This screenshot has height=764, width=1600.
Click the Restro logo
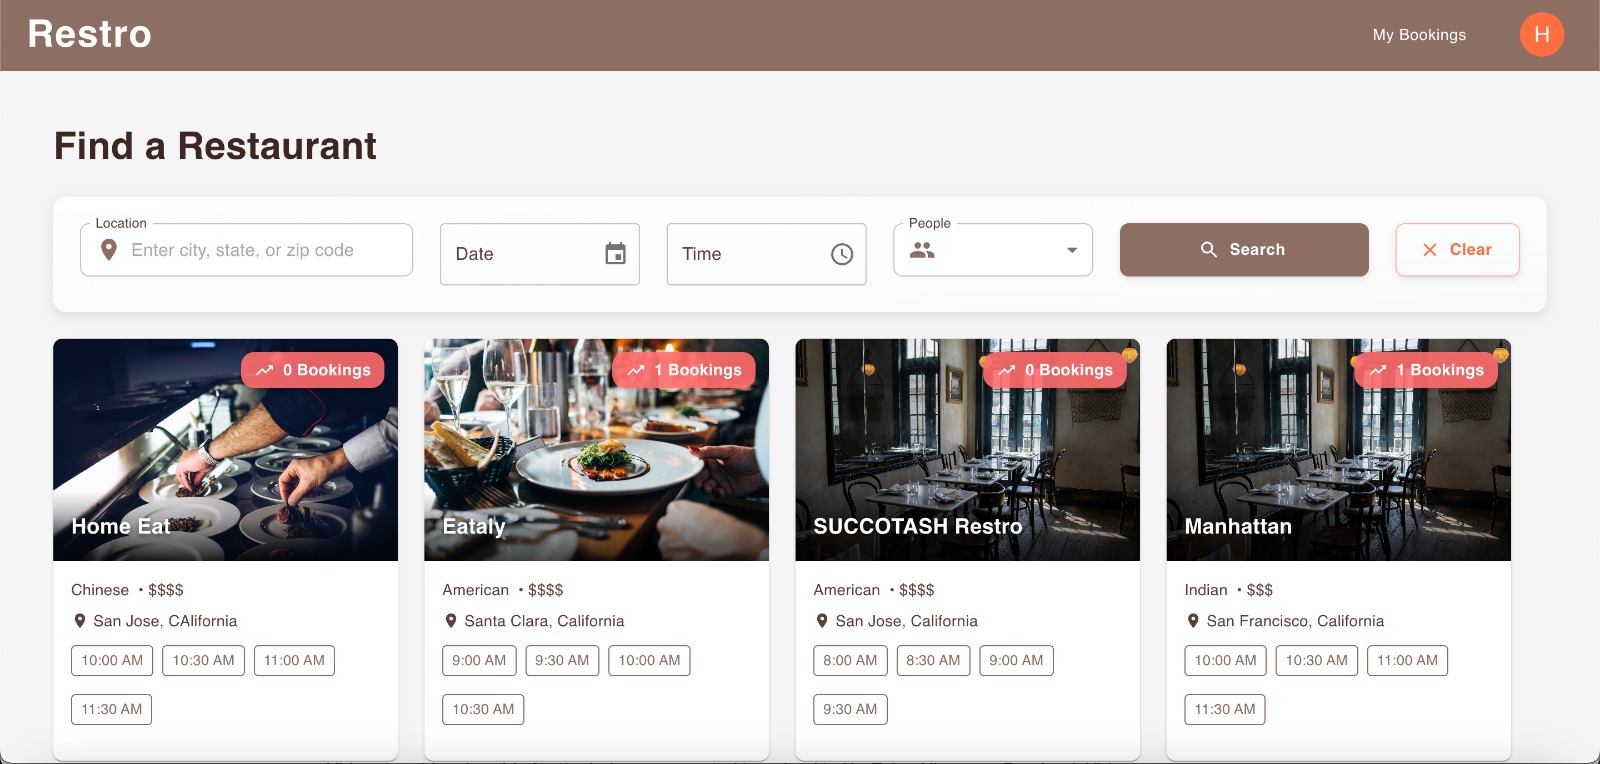pos(89,34)
